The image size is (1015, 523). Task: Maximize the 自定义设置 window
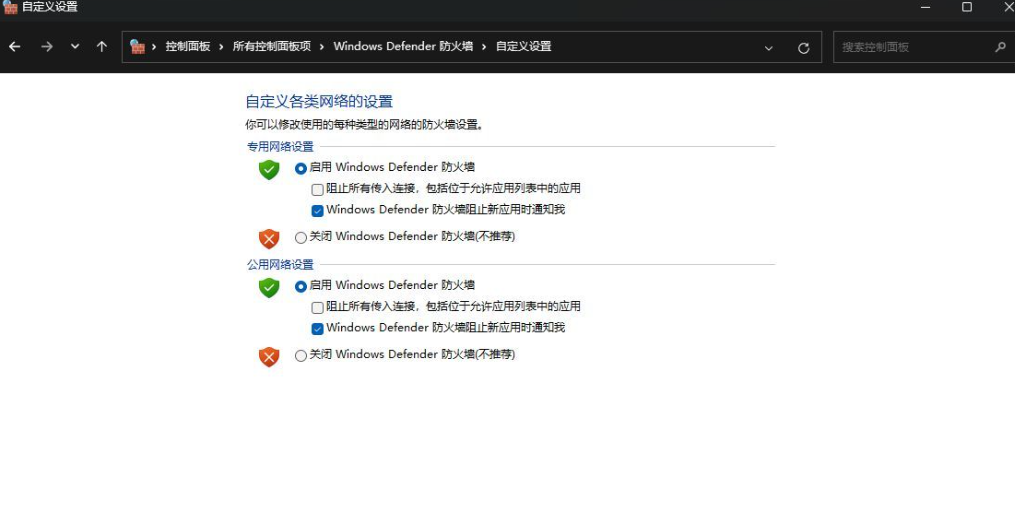(x=966, y=7)
